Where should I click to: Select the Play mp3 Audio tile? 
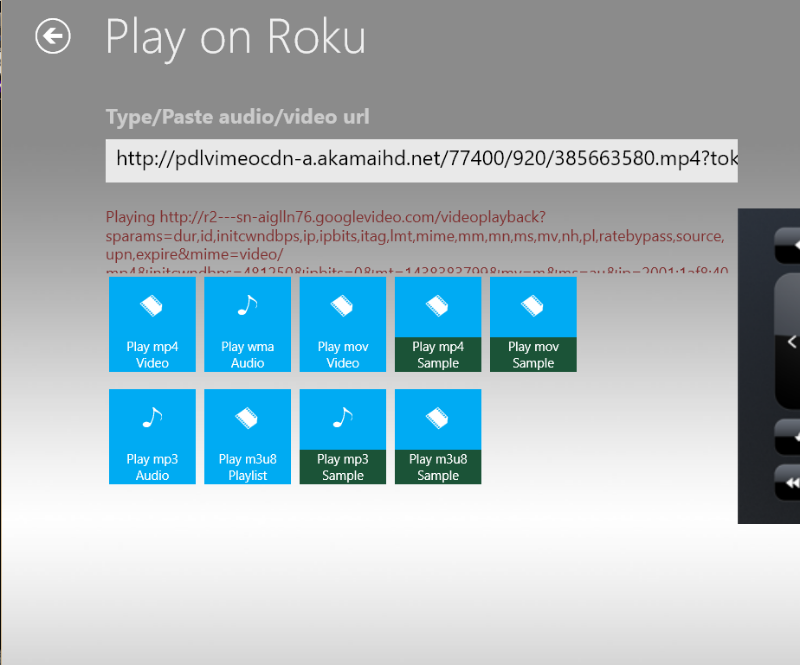click(x=152, y=436)
